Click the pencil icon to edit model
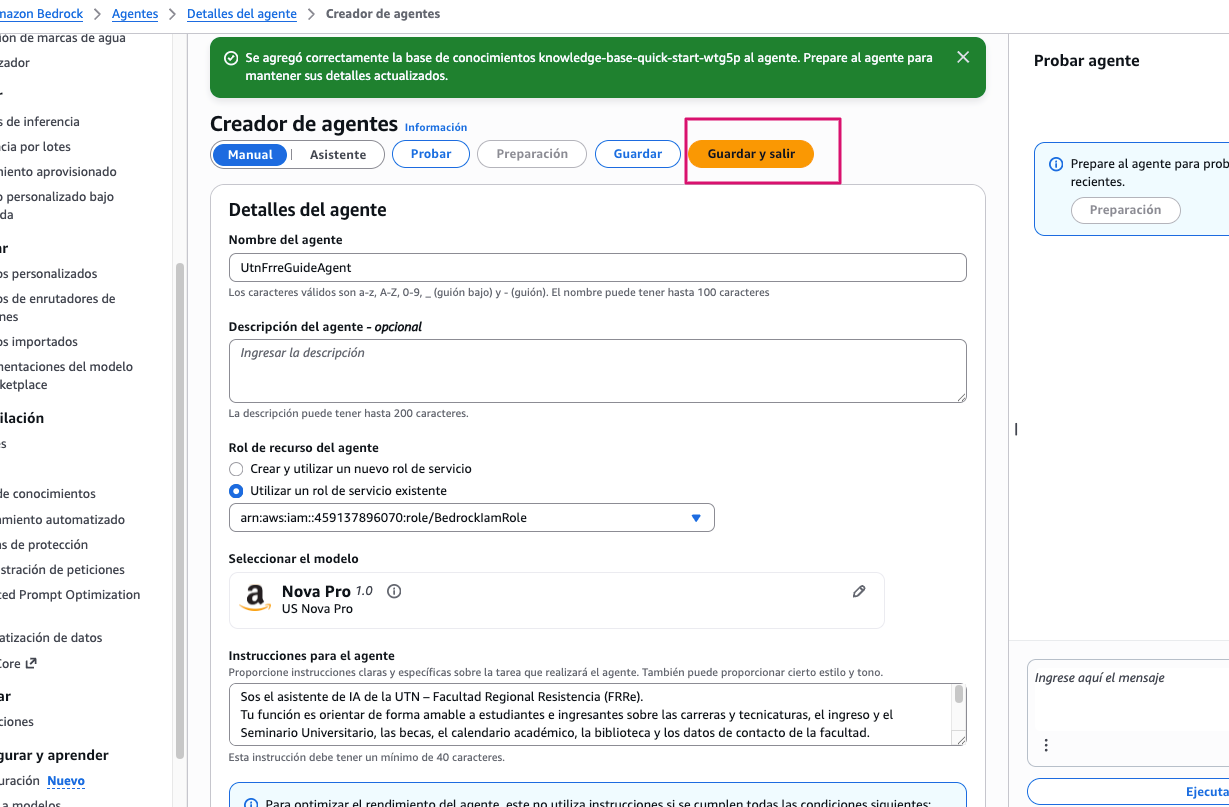The width and height of the screenshot is (1229, 807). [x=859, y=591]
